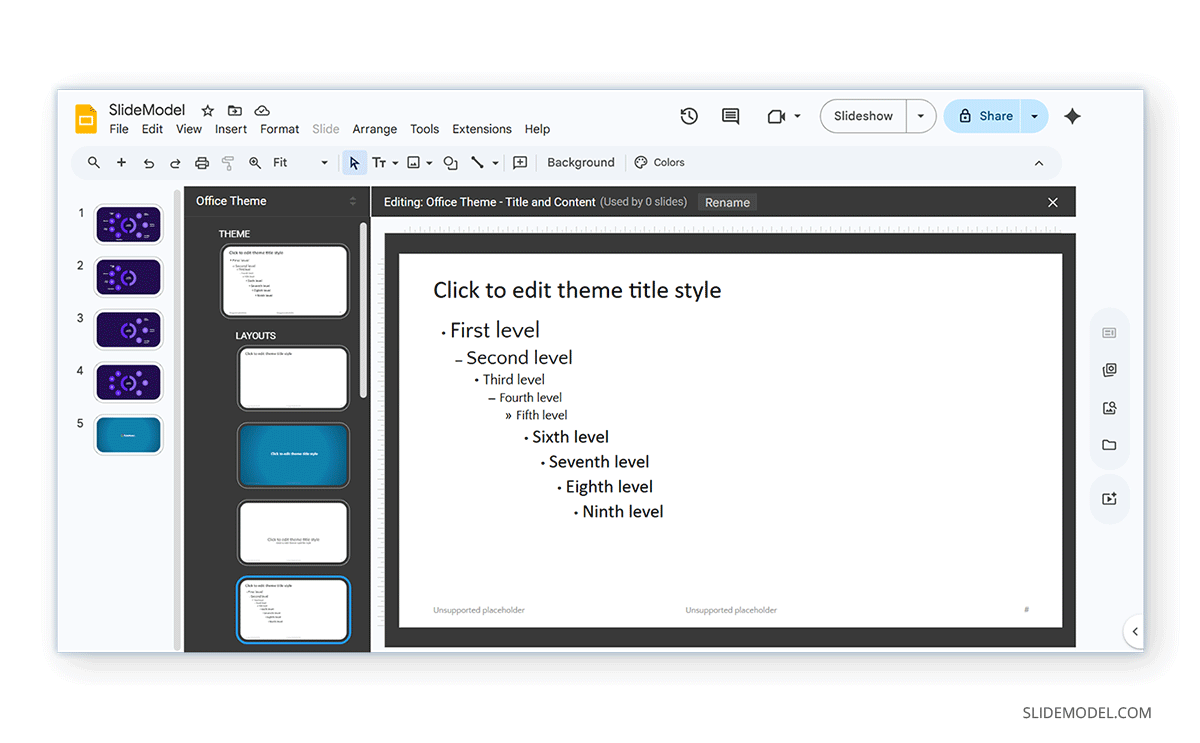The image size is (1200, 743).
Task: Choose the select arrow cursor tool
Action: [x=354, y=163]
